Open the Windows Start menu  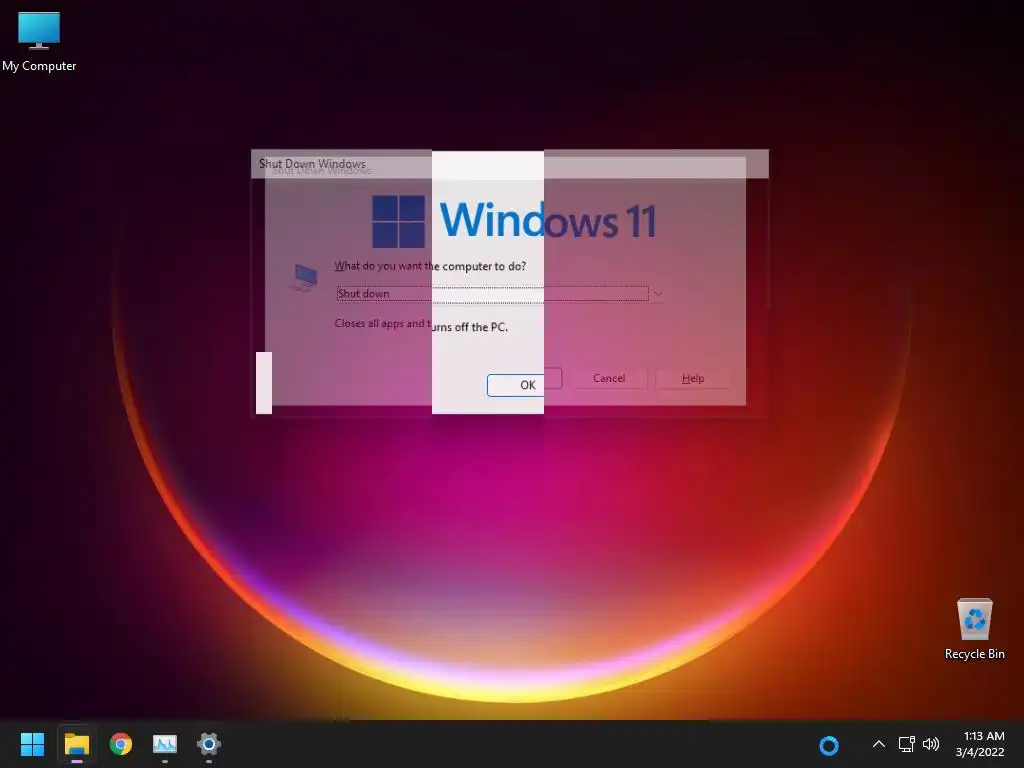coord(32,744)
